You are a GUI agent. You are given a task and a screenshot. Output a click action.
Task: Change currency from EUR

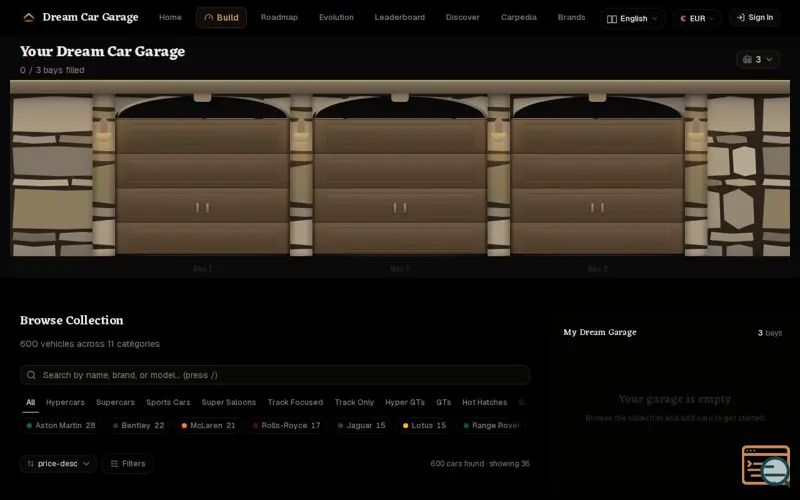697,18
